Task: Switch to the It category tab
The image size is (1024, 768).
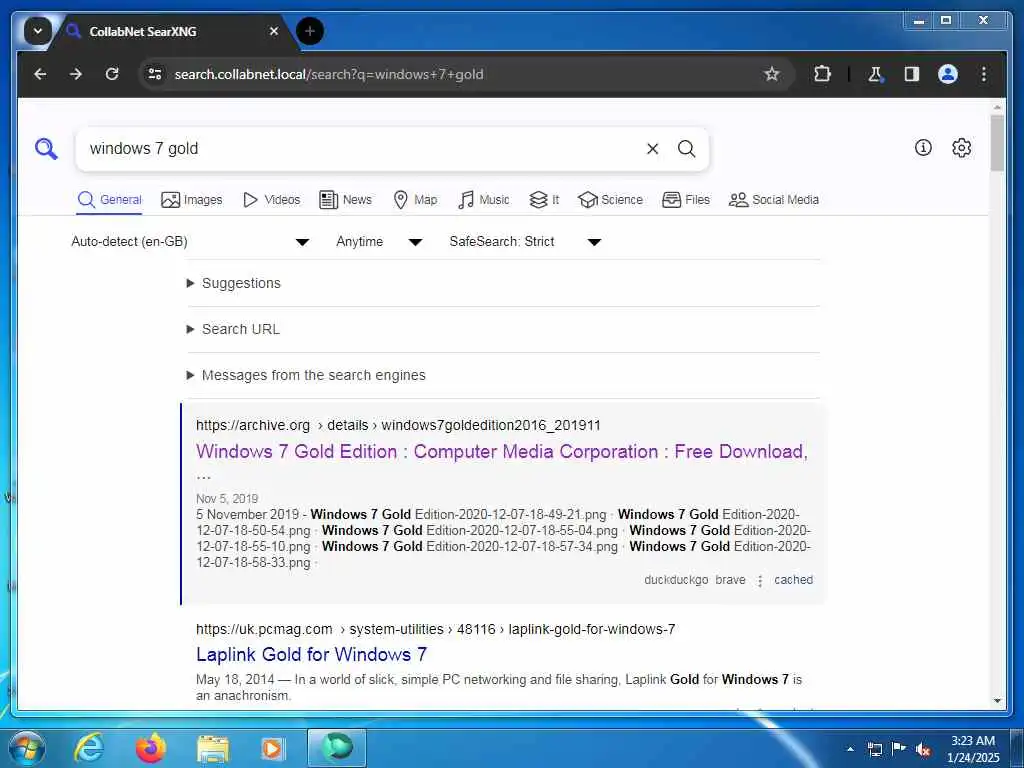Action: [544, 200]
